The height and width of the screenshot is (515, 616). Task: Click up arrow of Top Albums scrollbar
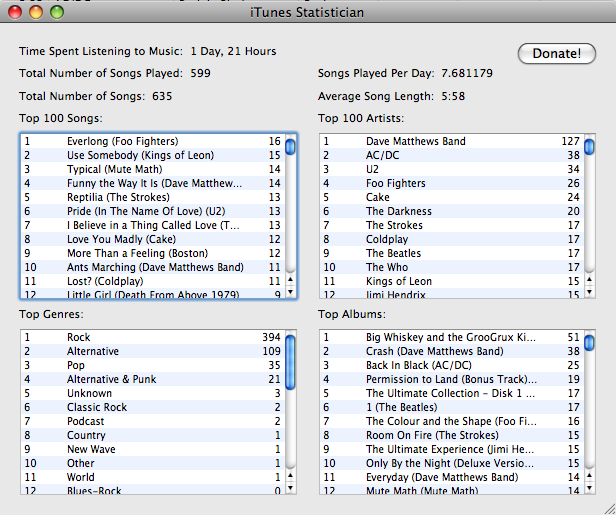(x=589, y=476)
